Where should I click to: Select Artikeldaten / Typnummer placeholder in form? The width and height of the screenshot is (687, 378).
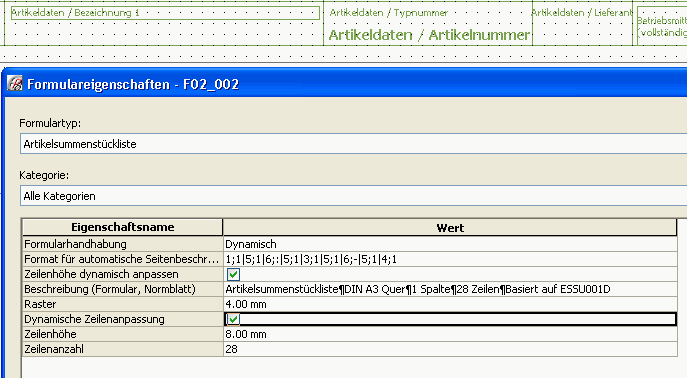(x=389, y=13)
